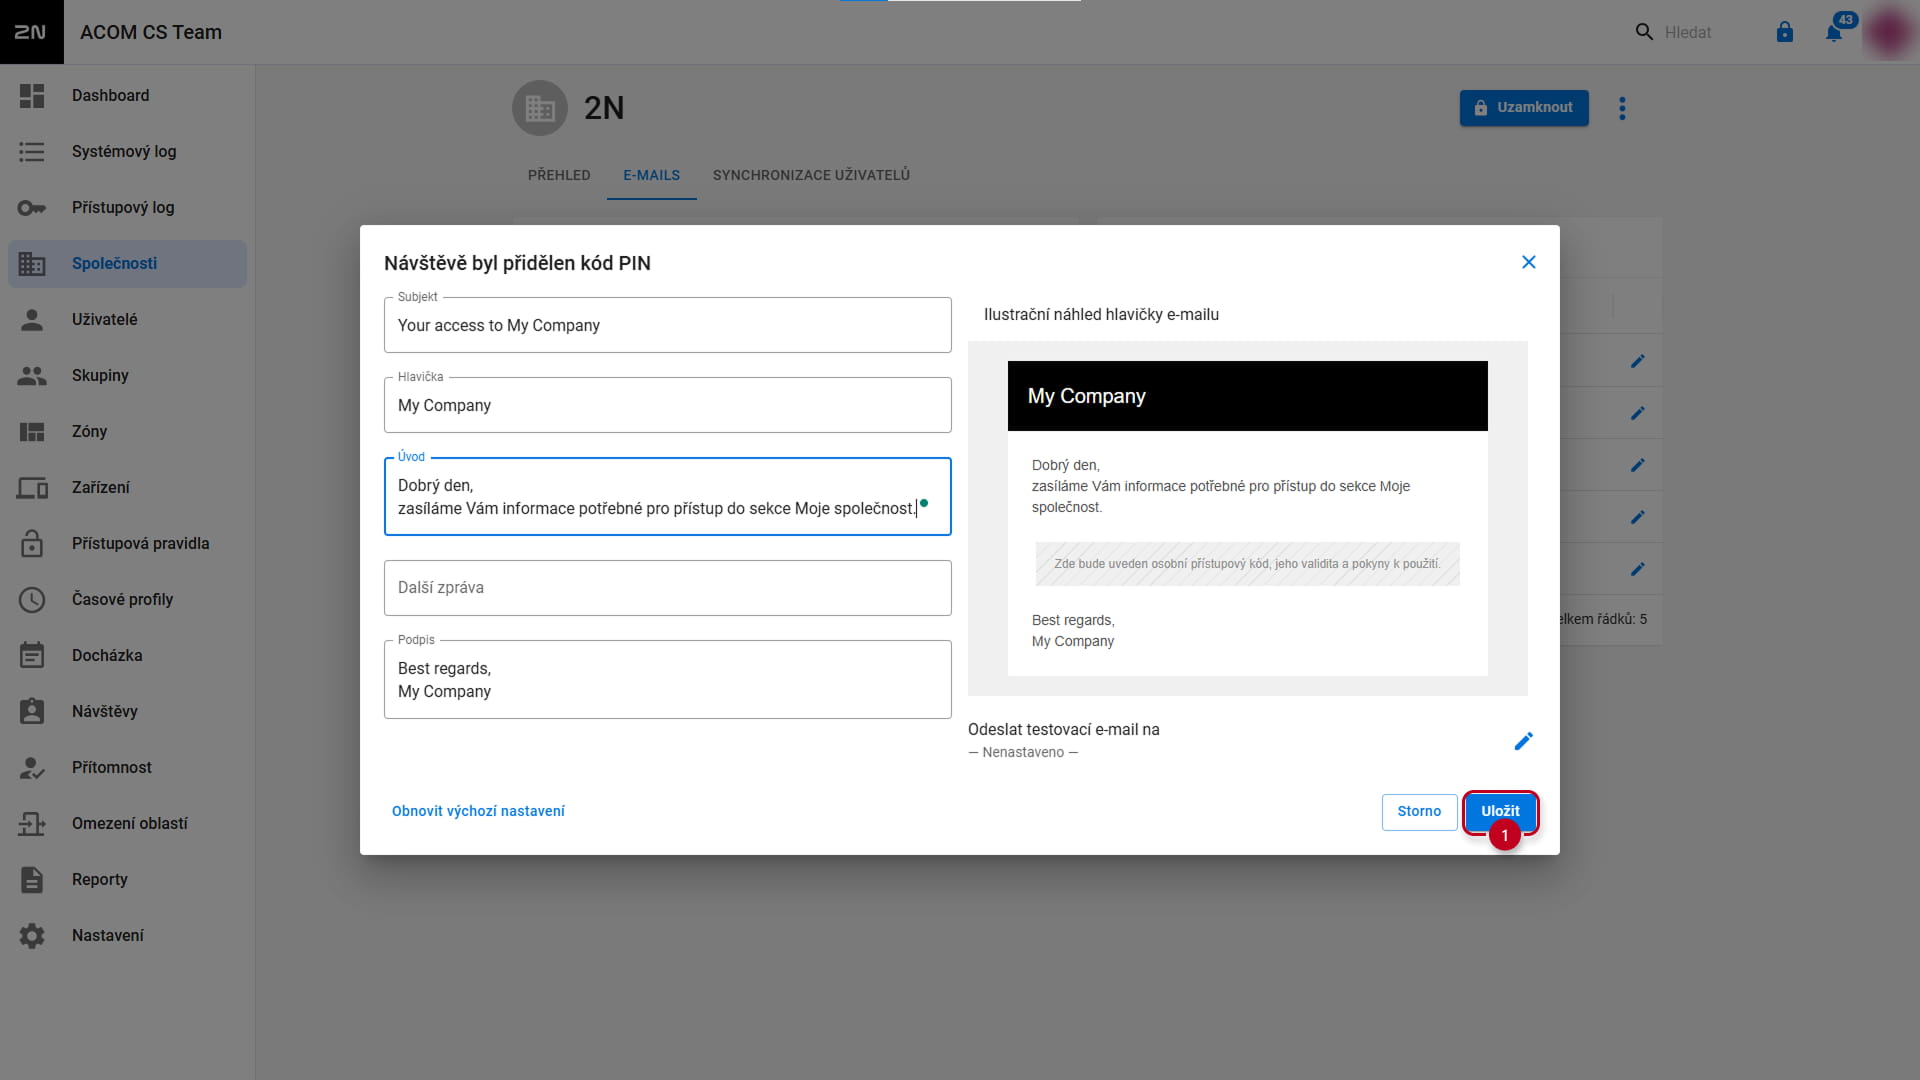
Task: Open notifications bell with 43 badge
Action: point(1834,32)
